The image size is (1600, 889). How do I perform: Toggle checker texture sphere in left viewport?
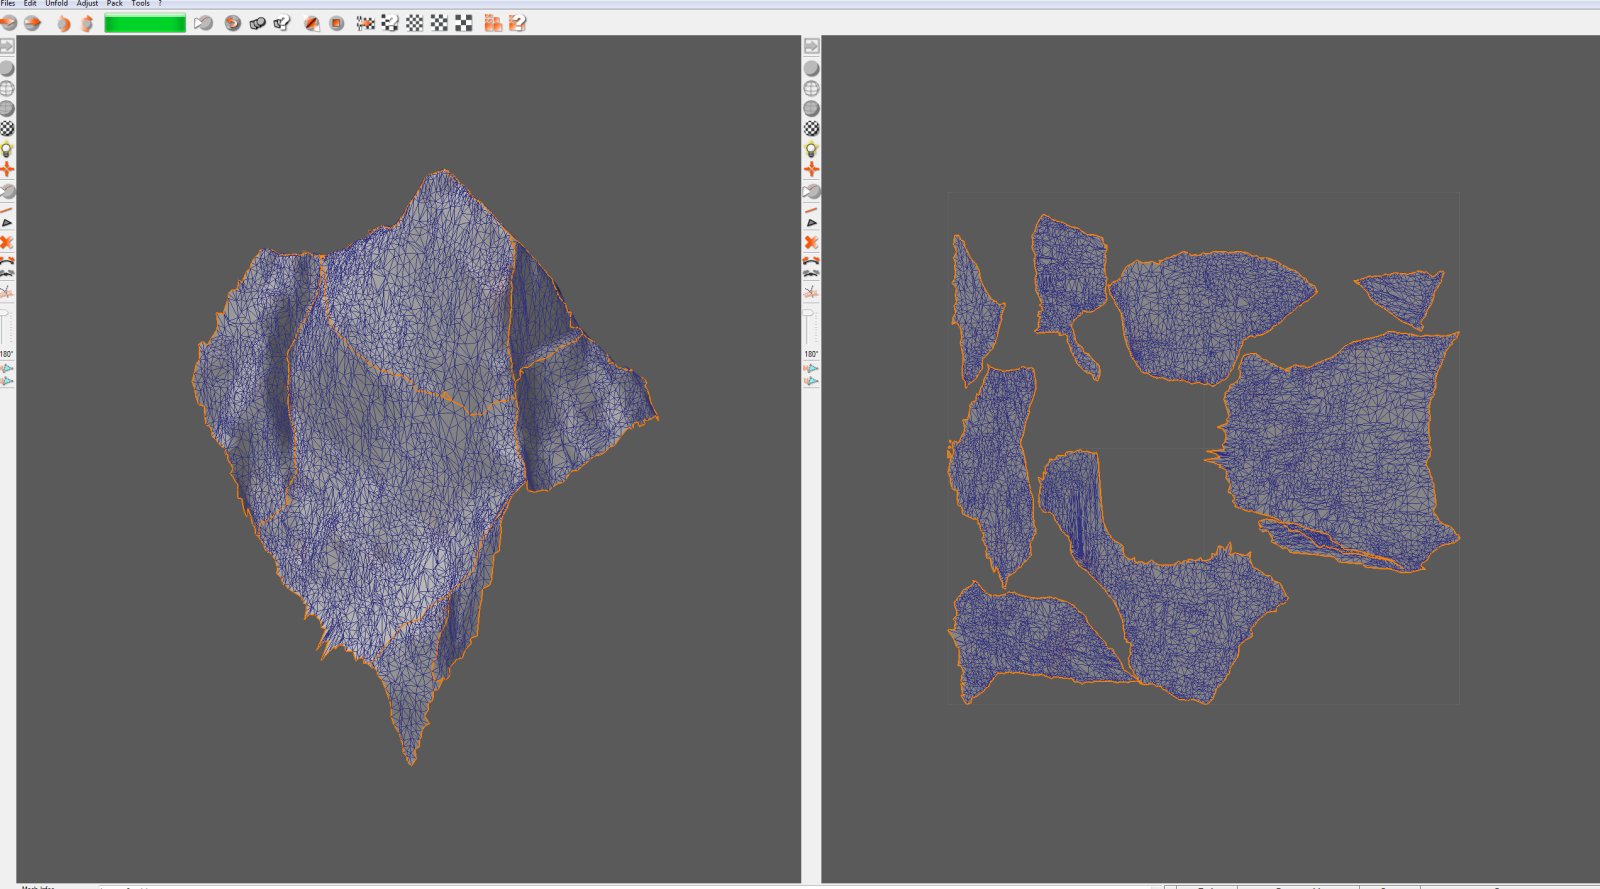(7, 128)
